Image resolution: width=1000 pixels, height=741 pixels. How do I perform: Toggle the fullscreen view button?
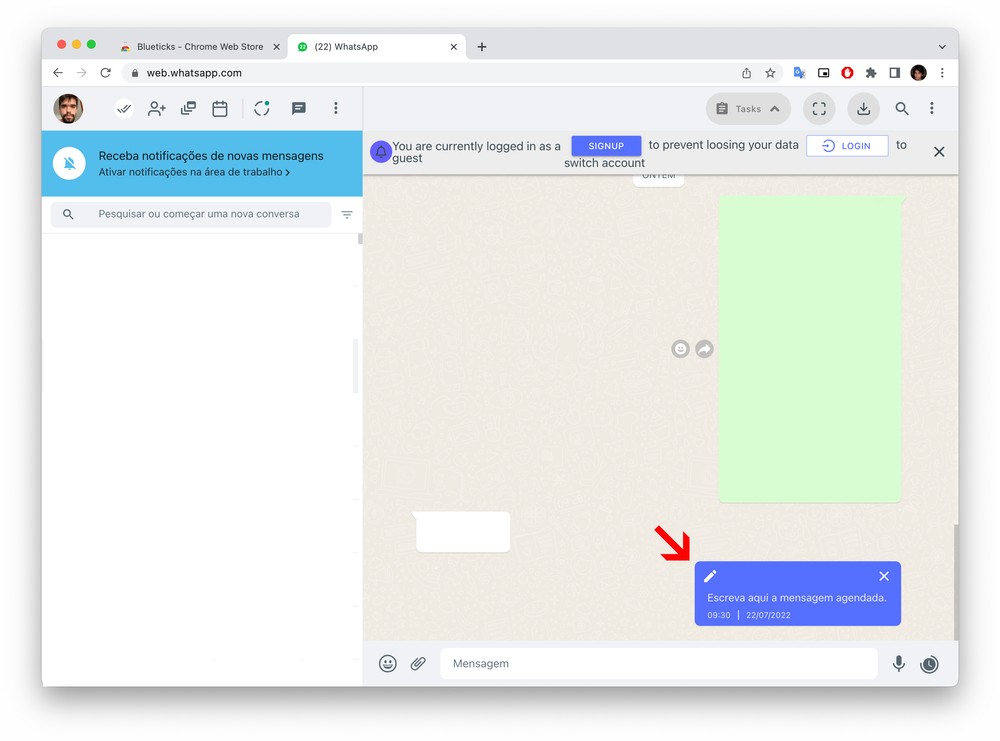point(819,109)
